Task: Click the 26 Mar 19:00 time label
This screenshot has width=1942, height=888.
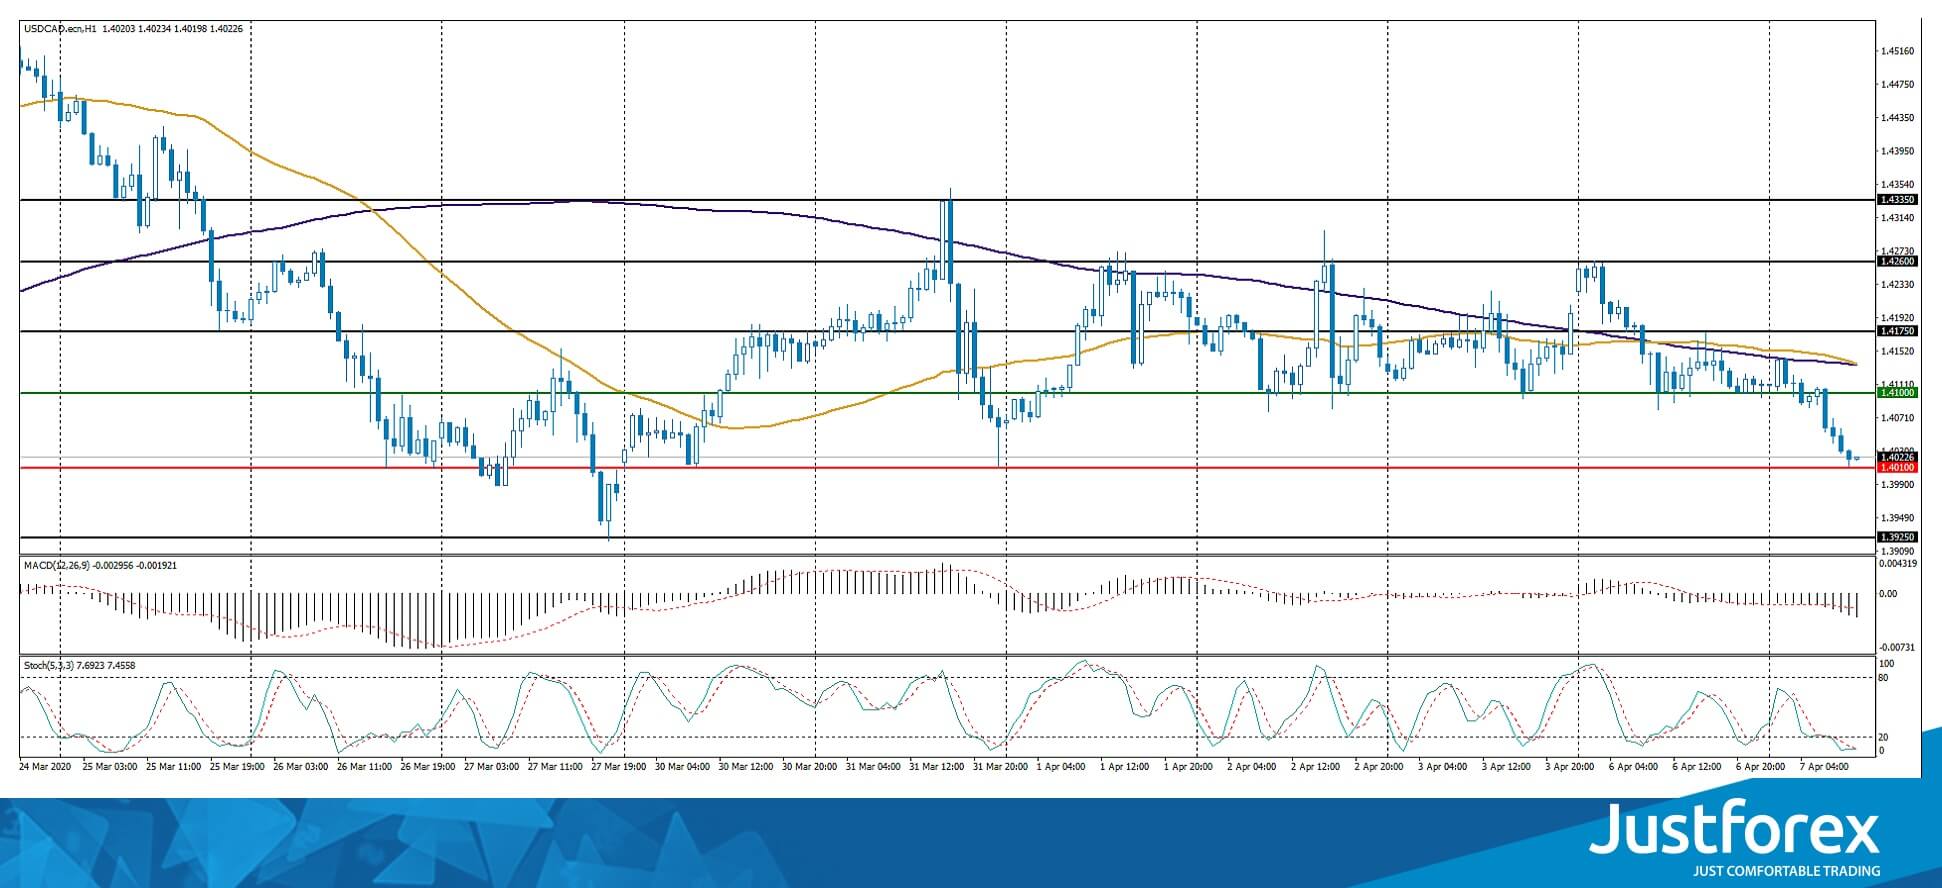Action: click(x=428, y=766)
